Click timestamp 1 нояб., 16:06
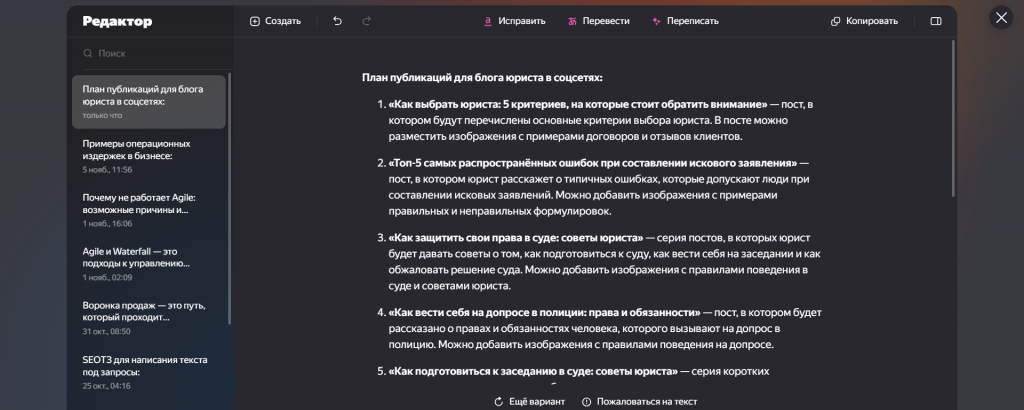Image resolution: width=1024 pixels, height=410 pixels. tap(108, 223)
